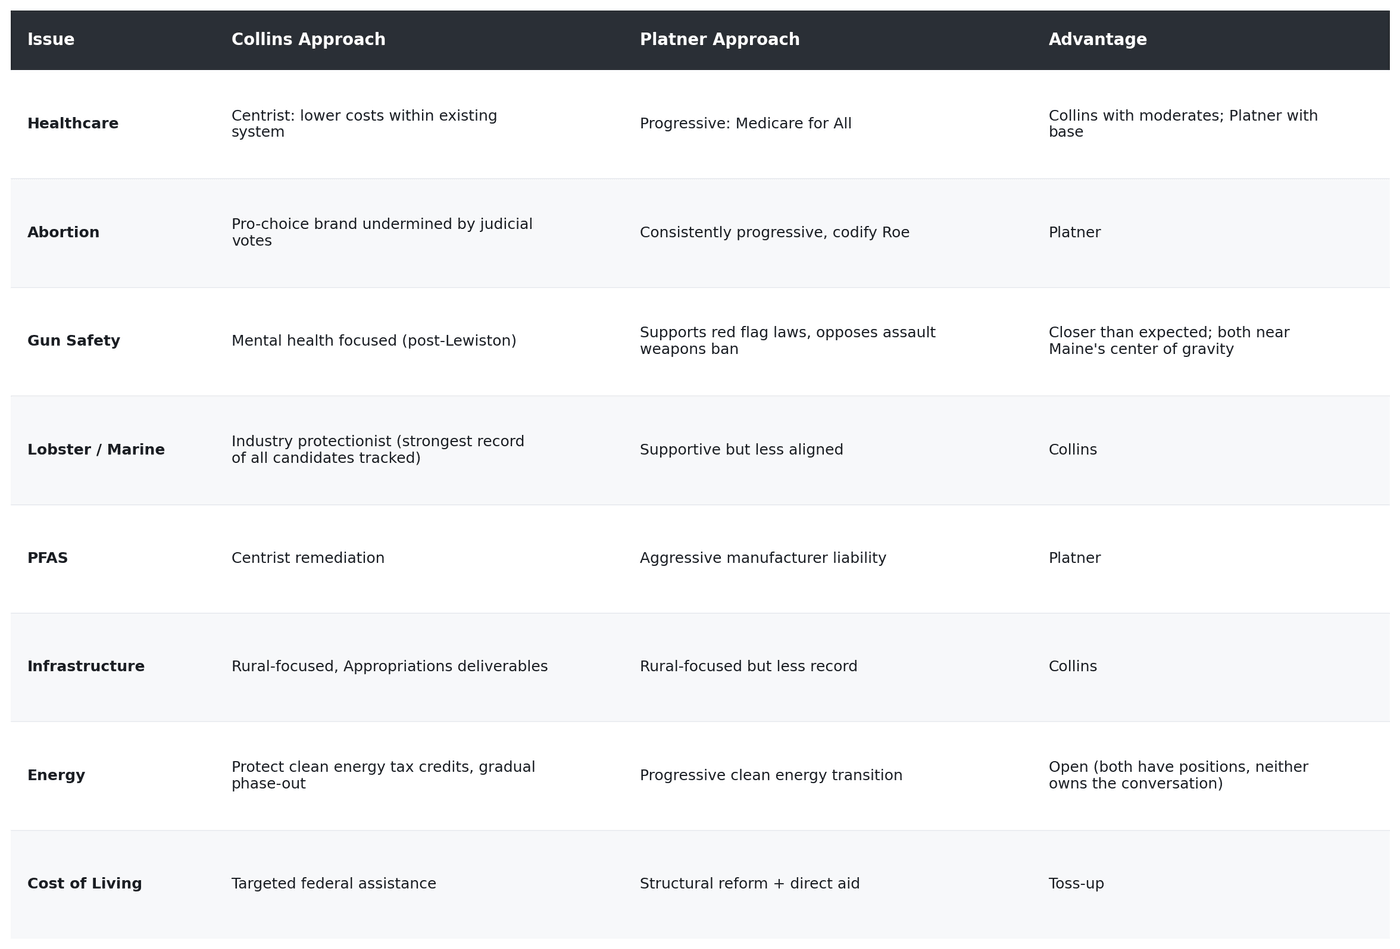This screenshot has width=1400, height=949.
Task: Select the Collins Approach column header
Action: 308,40
